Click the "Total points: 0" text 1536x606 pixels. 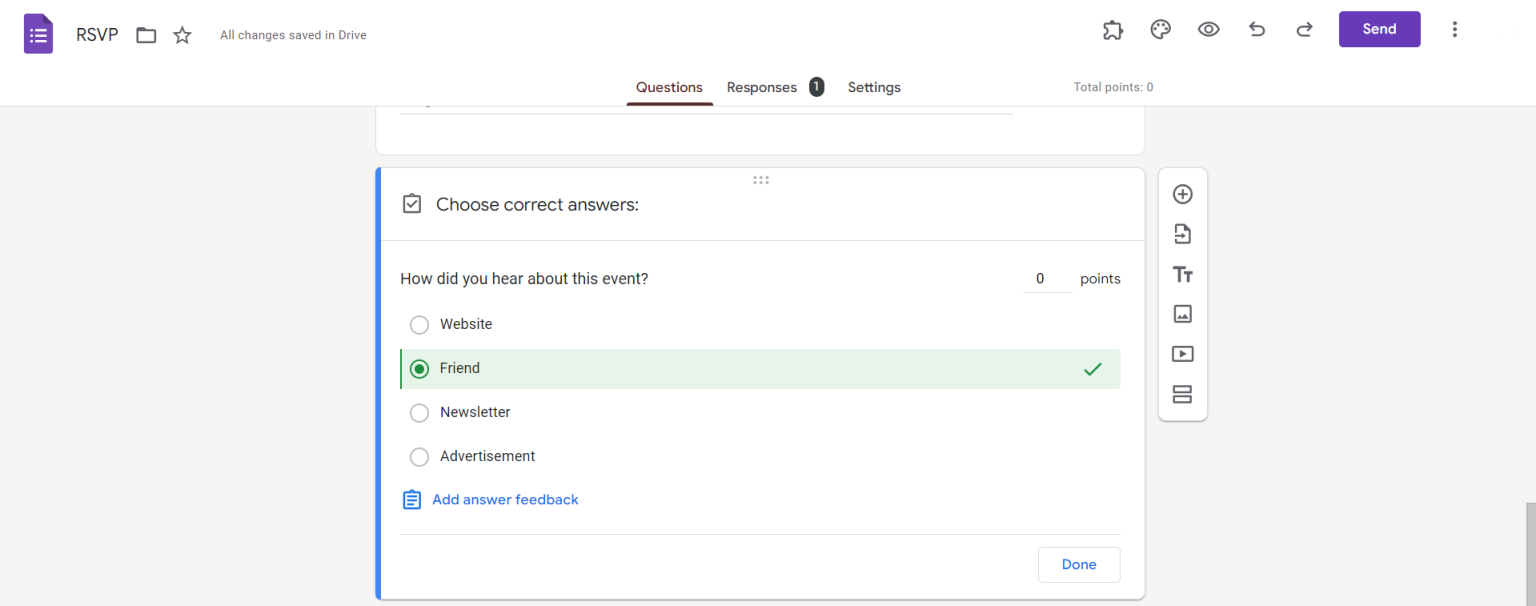1113,87
